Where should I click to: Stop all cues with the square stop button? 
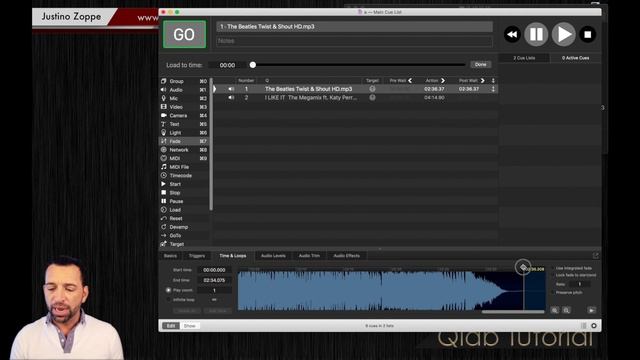pos(588,35)
